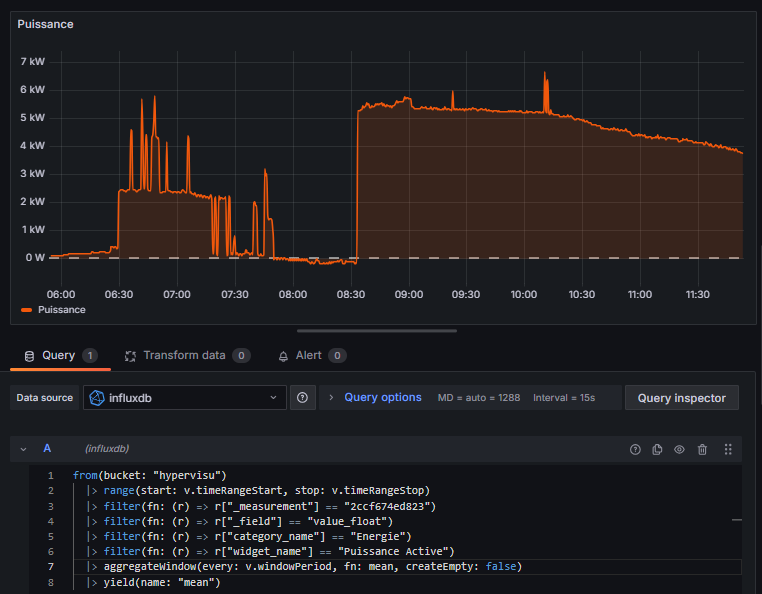Open the Query inspector
762x594 pixels.
[x=682, y=397]
